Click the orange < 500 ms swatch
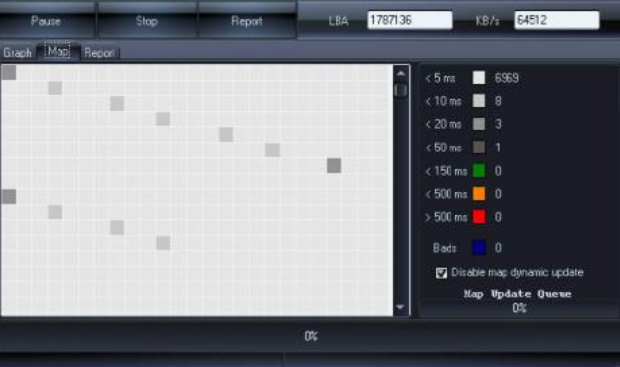The height and width of the screenshot is (367, 620). pyautogui.click(x=479, y=194)
